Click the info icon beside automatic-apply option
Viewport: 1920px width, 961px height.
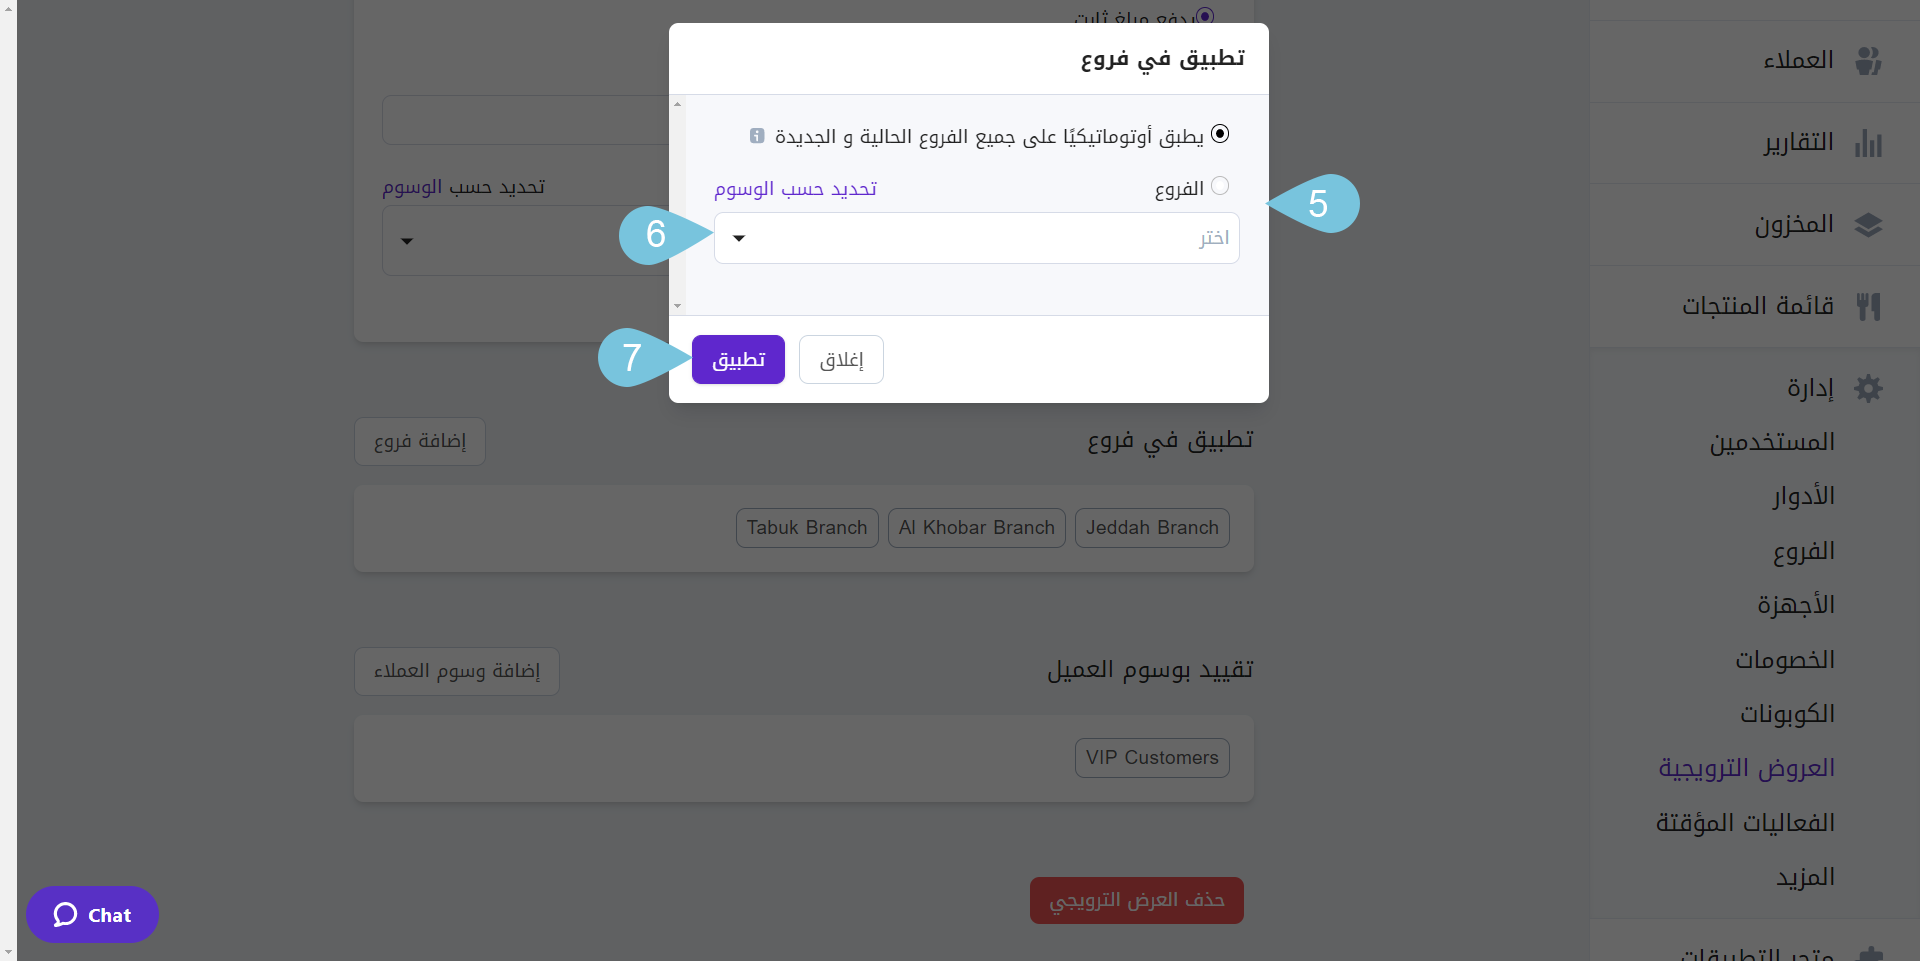[757, 136]
